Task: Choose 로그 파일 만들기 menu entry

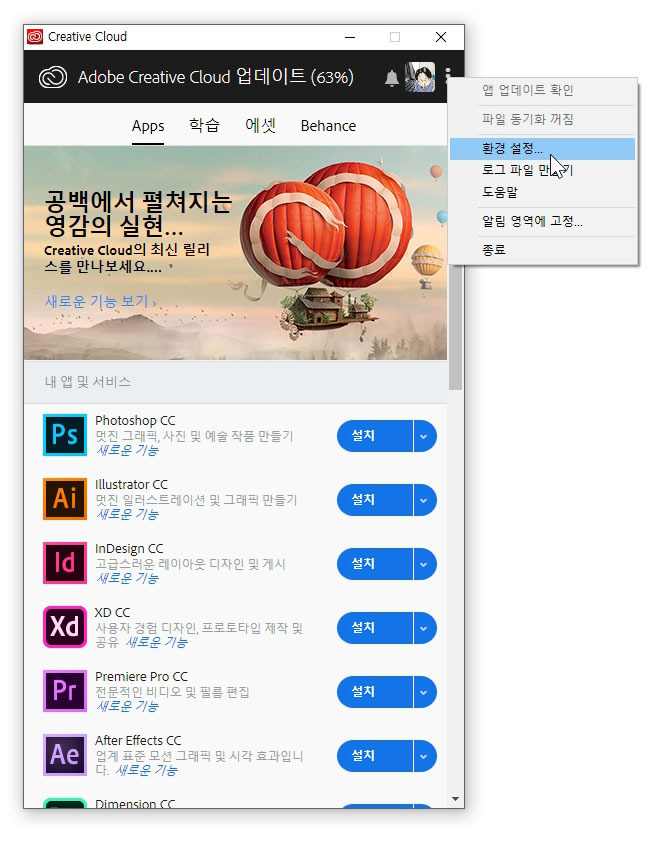Action: pyautogui.click(x=542, y=170)
